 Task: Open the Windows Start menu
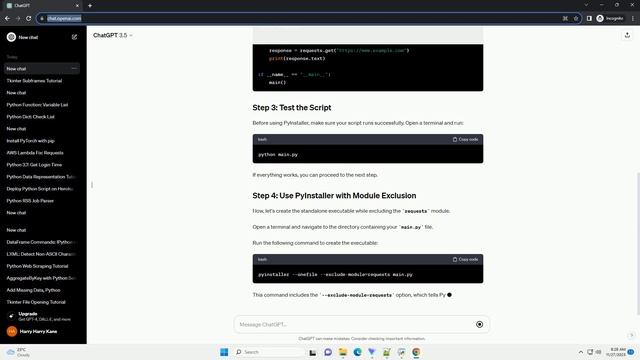[x=224, y=352]
